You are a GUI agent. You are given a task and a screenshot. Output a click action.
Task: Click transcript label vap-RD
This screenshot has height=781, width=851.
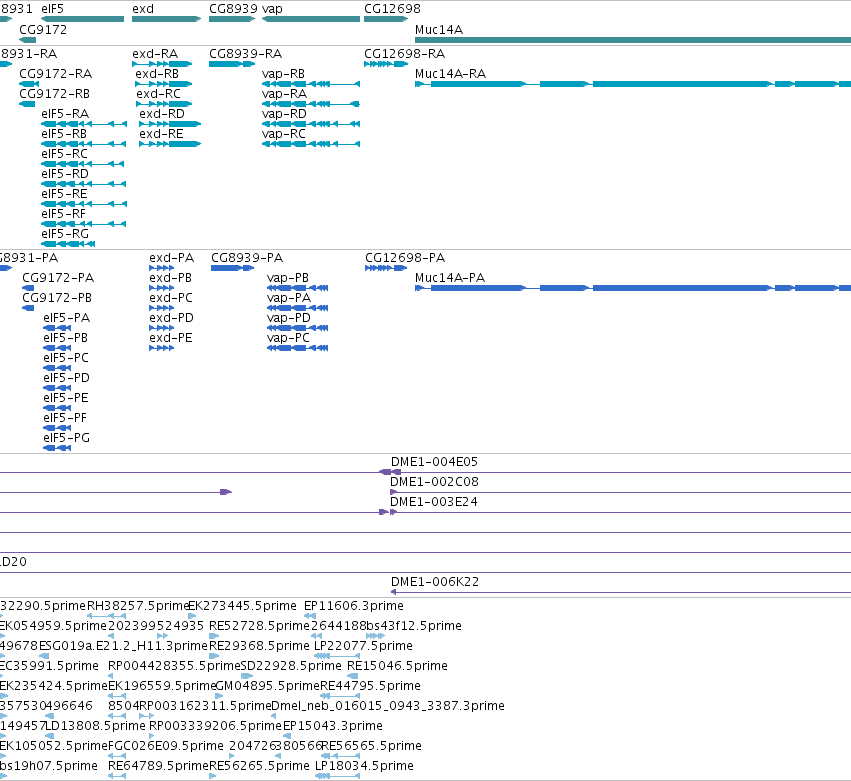tap(284, 113)
